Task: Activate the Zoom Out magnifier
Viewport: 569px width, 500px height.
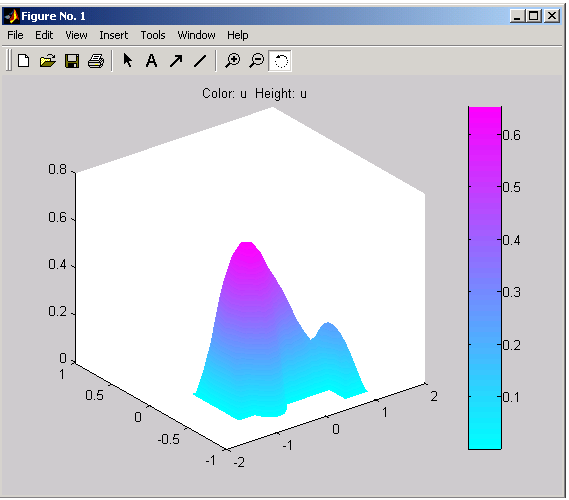Action: coord(257,61)
